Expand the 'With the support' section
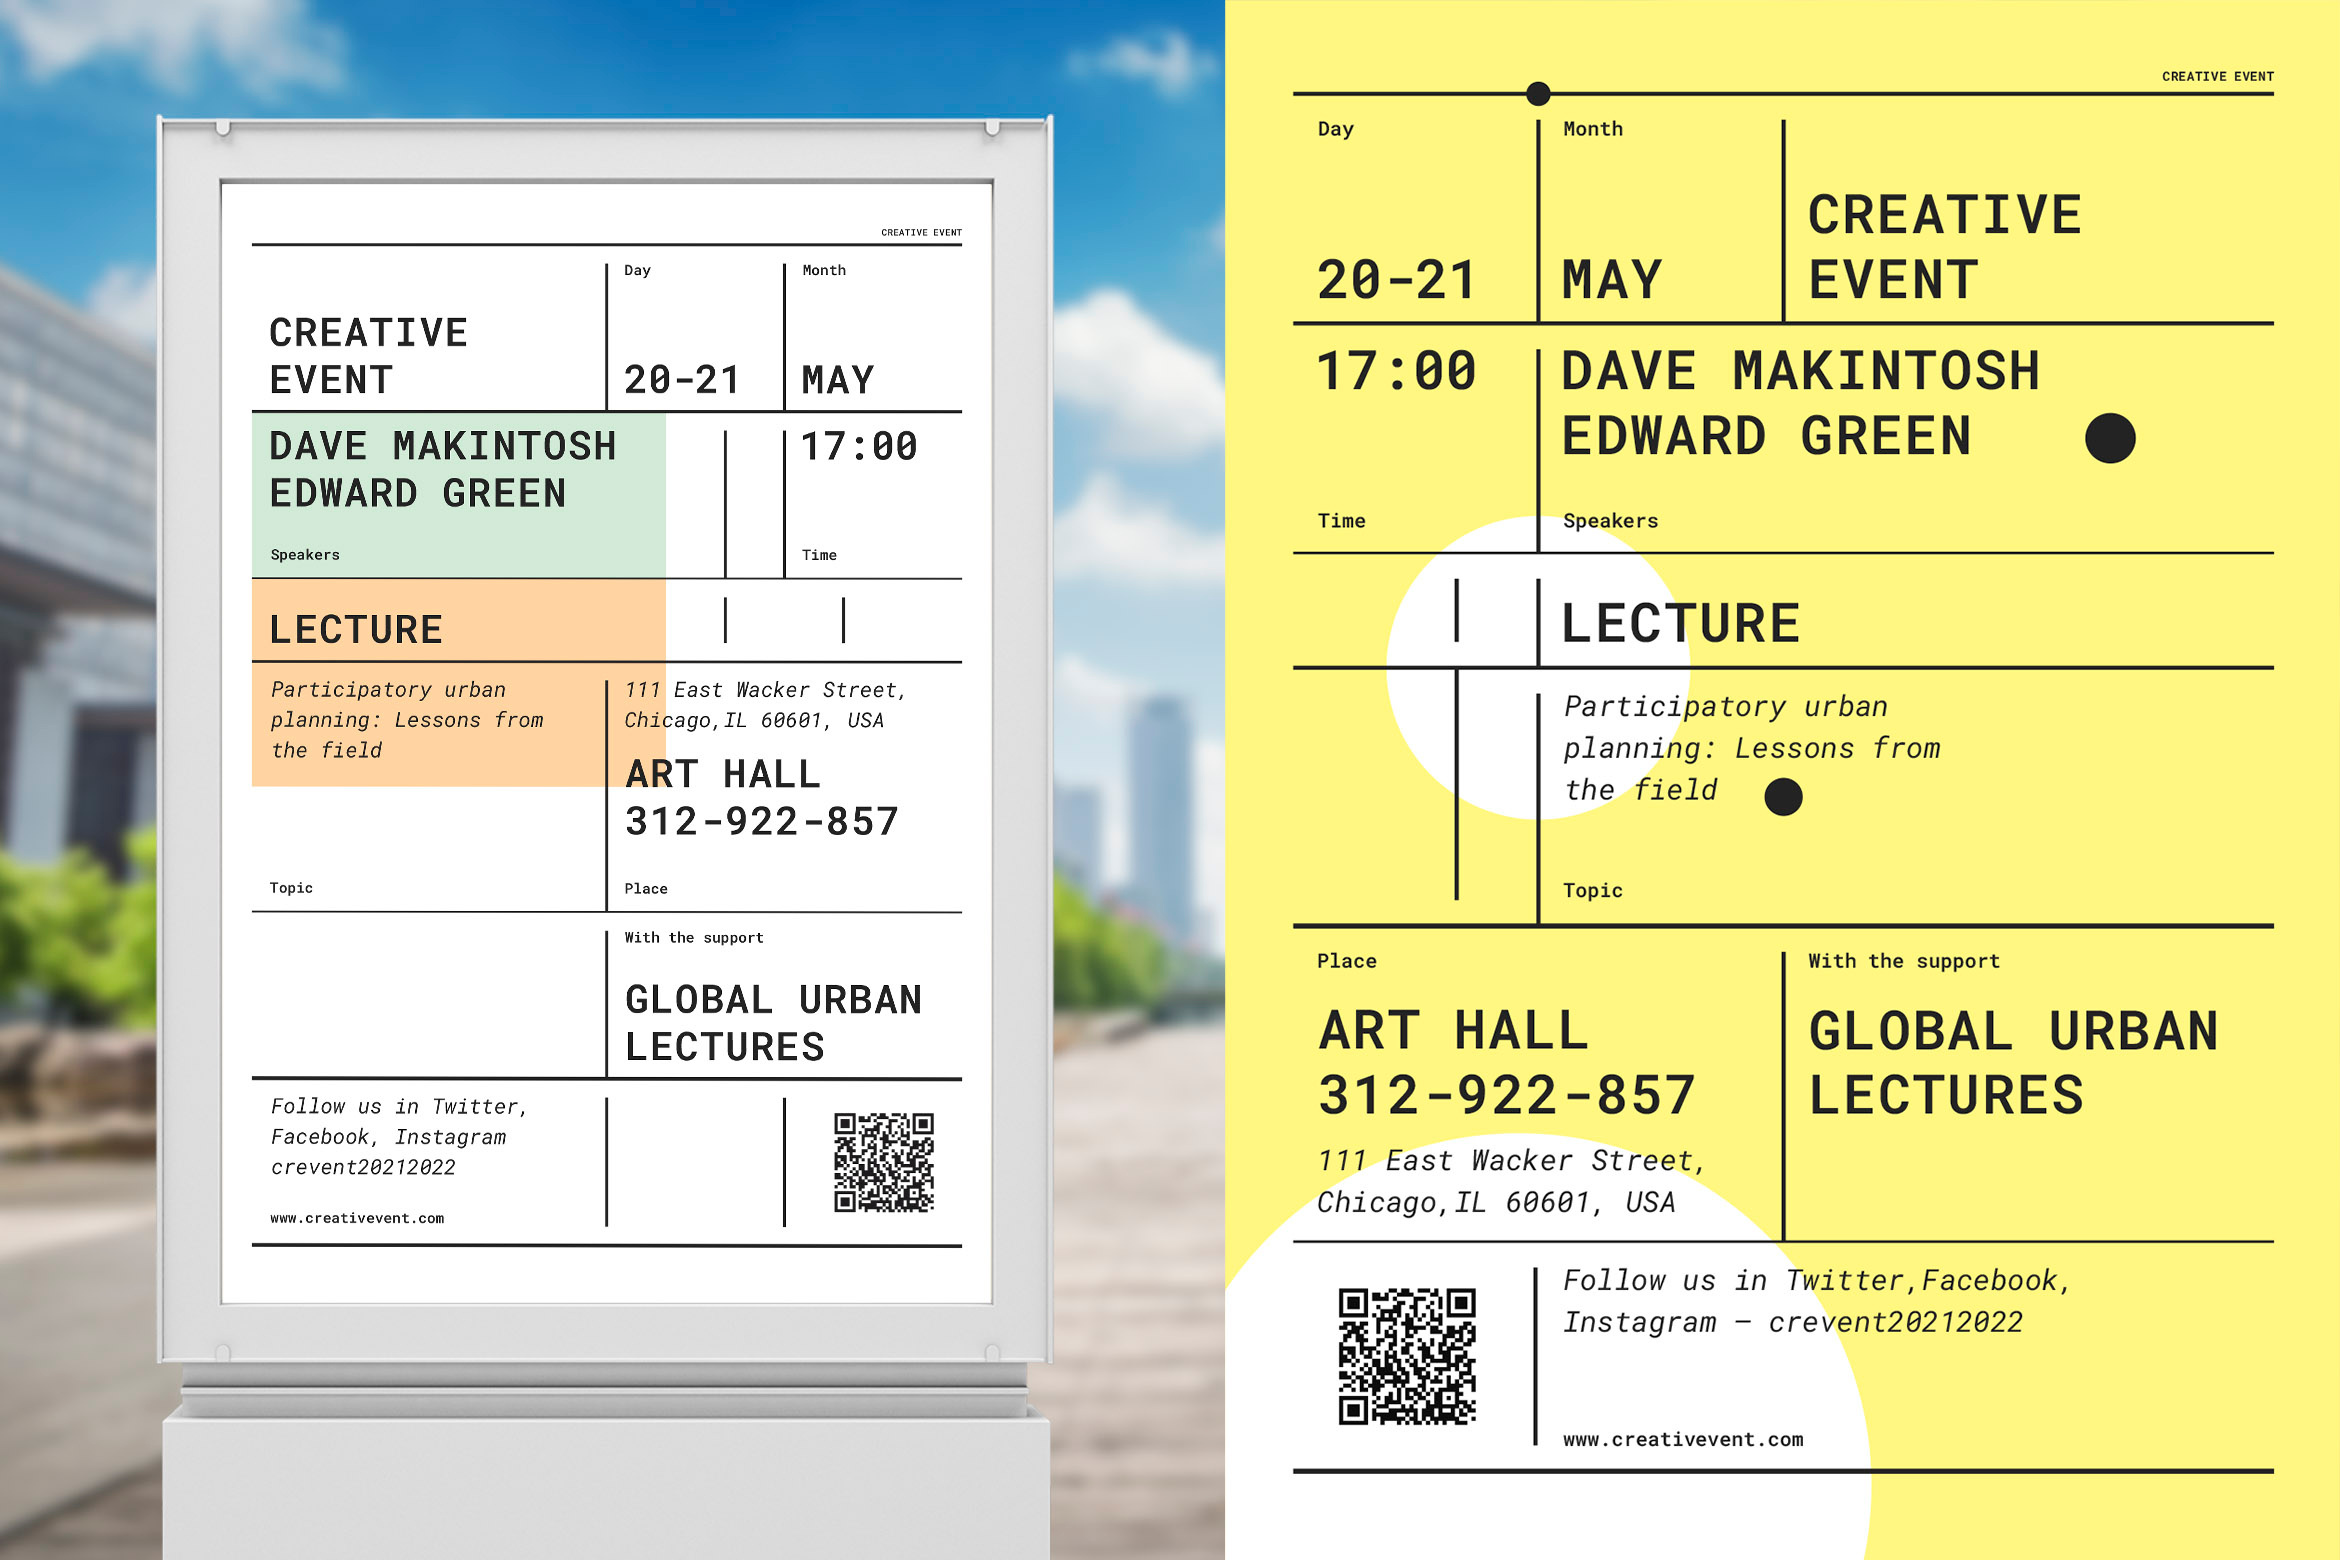The width and height of the screenshot is (2340, 1560). (1903, 960)
